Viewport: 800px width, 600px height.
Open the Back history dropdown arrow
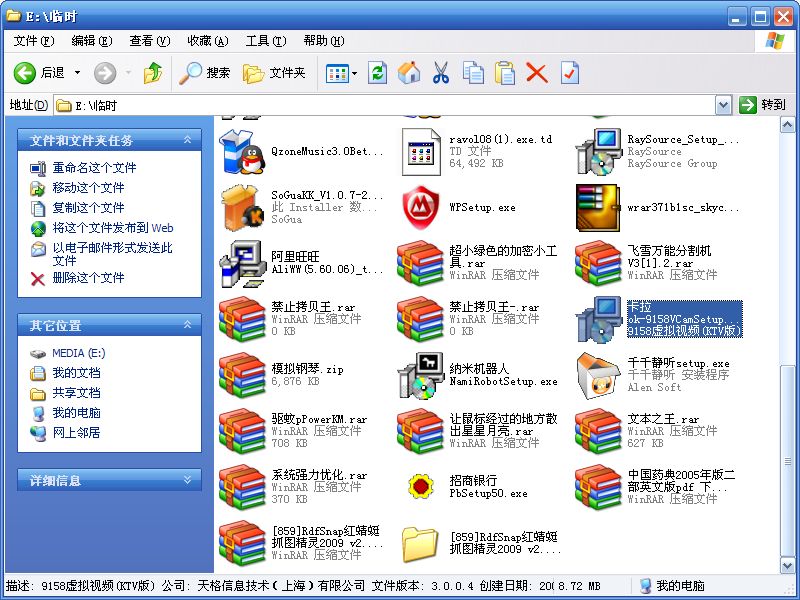click(78, 72)
